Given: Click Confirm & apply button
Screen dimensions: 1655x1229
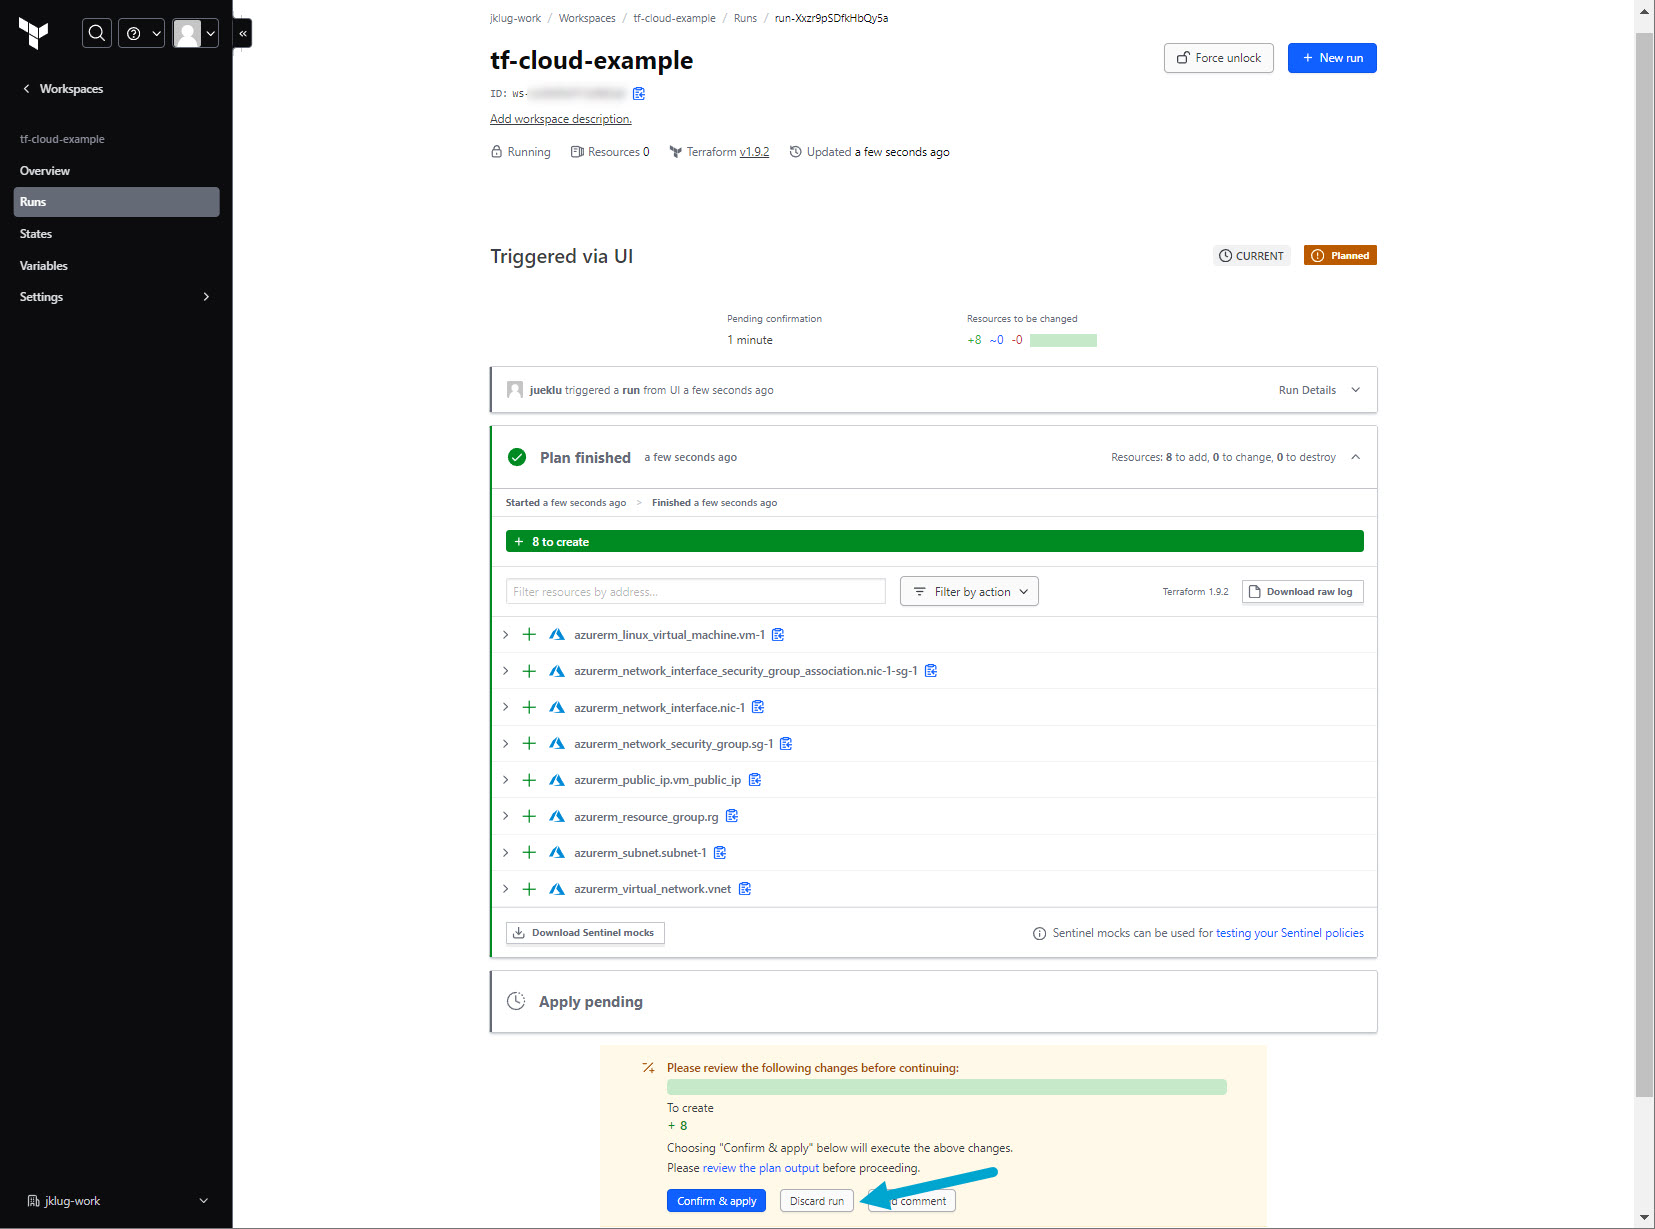Looking at the screenshot, I should point(716,1201).
